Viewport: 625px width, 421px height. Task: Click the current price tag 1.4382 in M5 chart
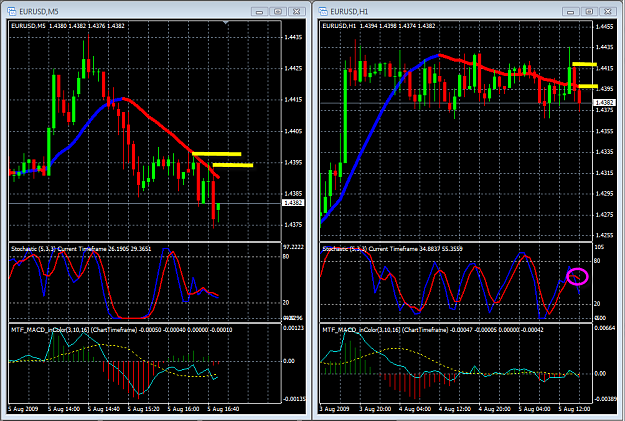pyautogui.click(x=293, y=203)
